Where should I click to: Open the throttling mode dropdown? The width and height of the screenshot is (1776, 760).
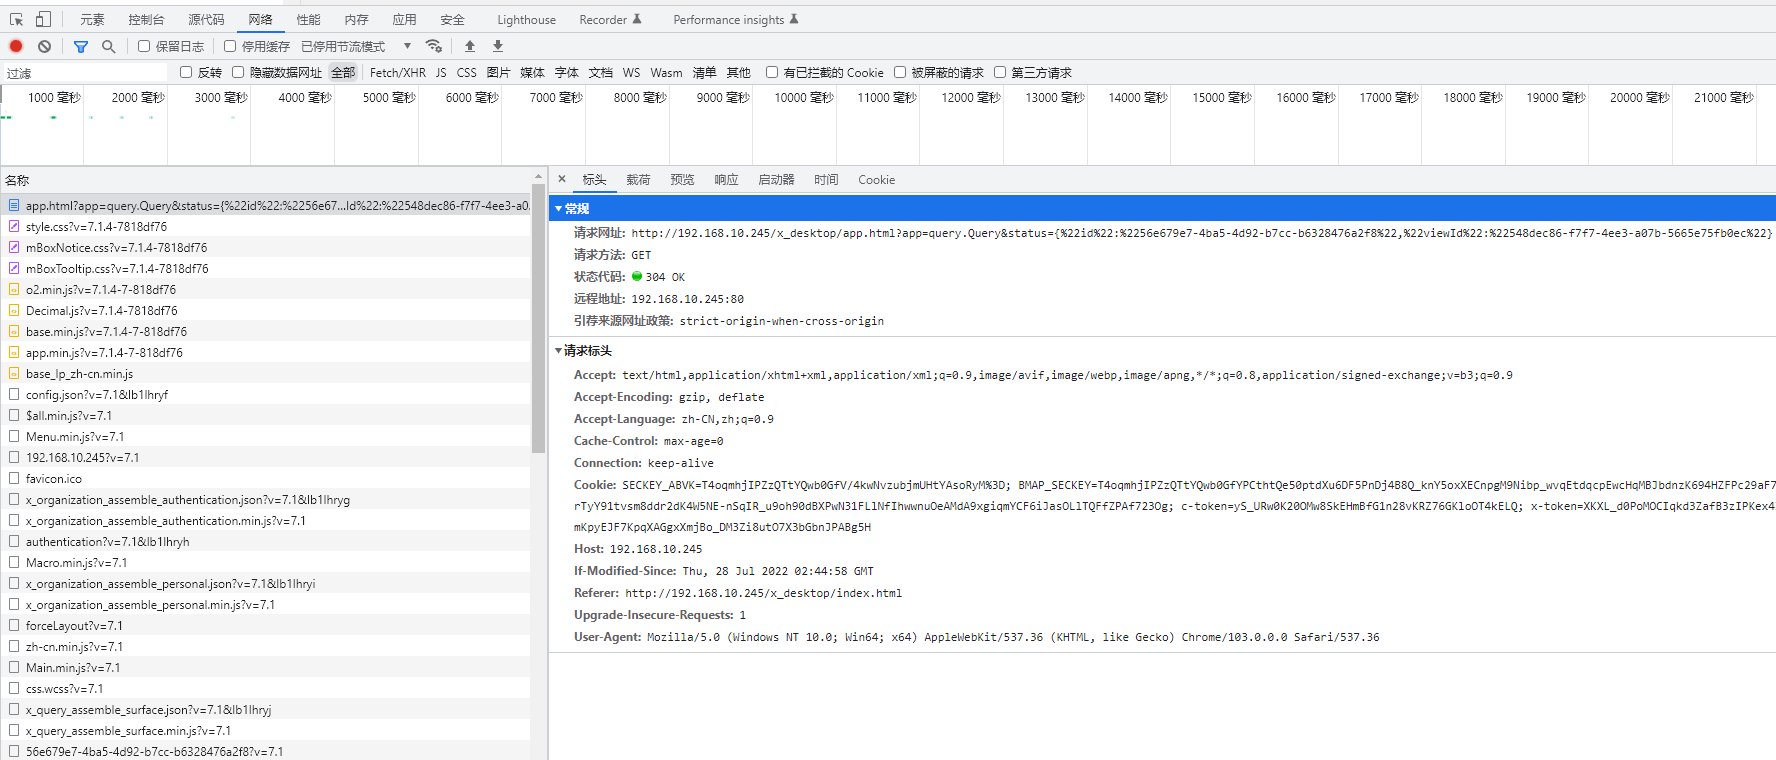coord(407,46)
